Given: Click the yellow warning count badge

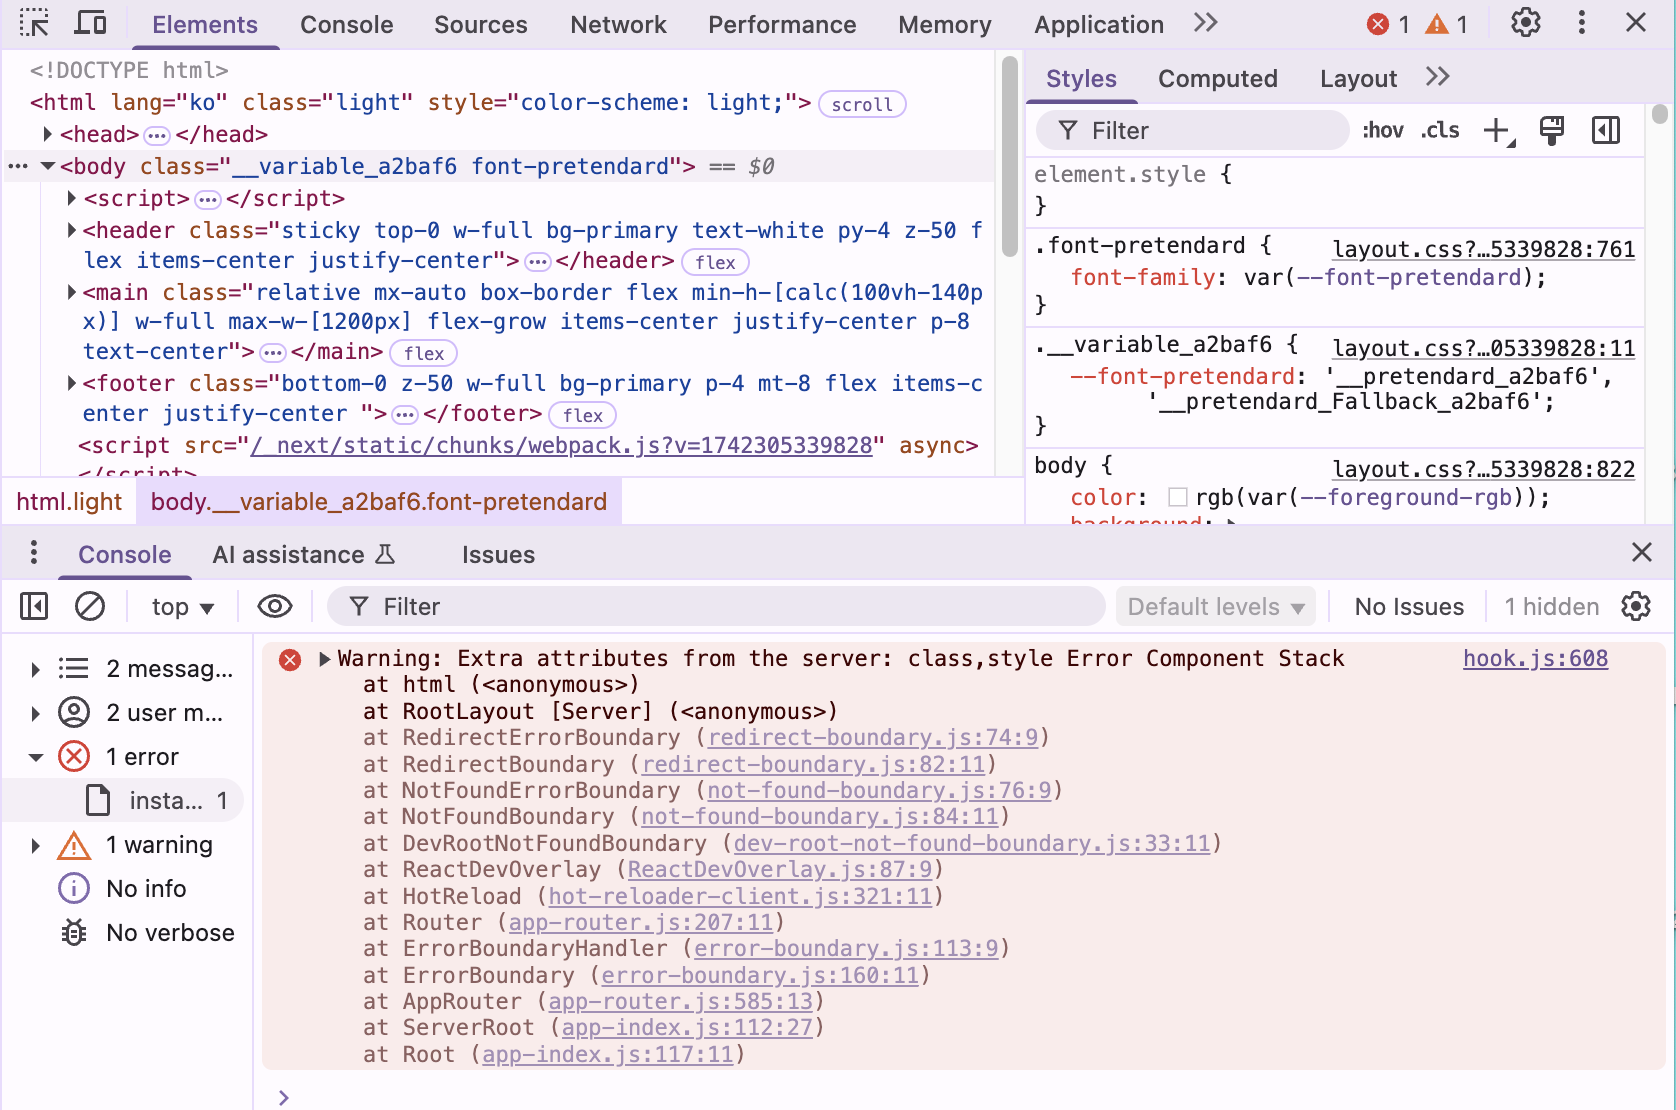Looking at the screenshot, I should (1447, 24).
